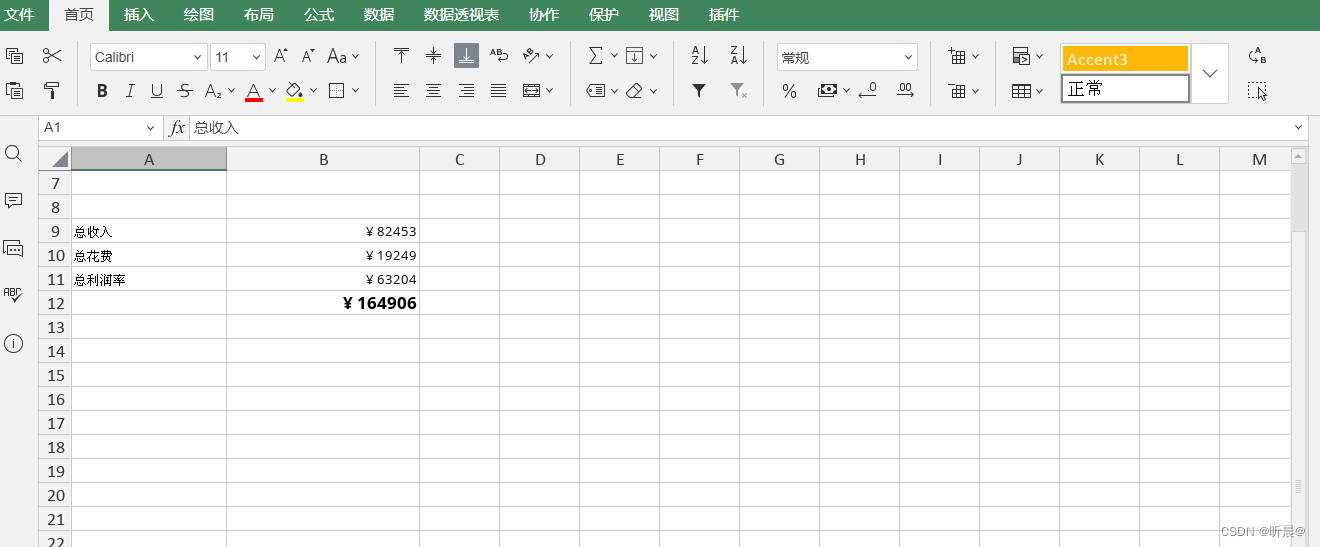Increase font size with the larger A icon
This screenshot has height=547, width=1320.
[x=281, y=56]
